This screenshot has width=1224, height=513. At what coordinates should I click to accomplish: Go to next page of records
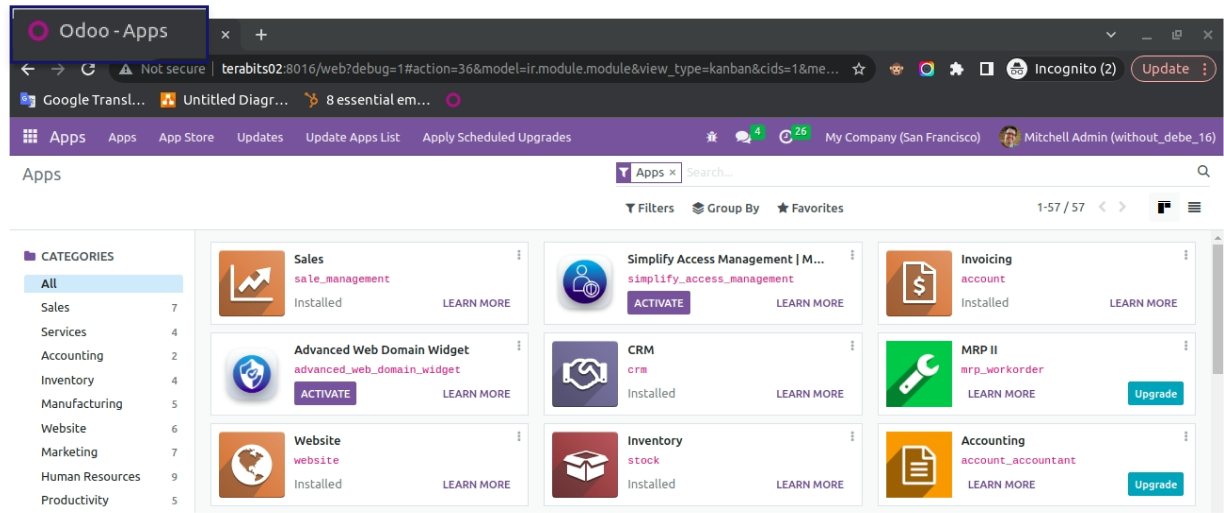[1122, 207]
